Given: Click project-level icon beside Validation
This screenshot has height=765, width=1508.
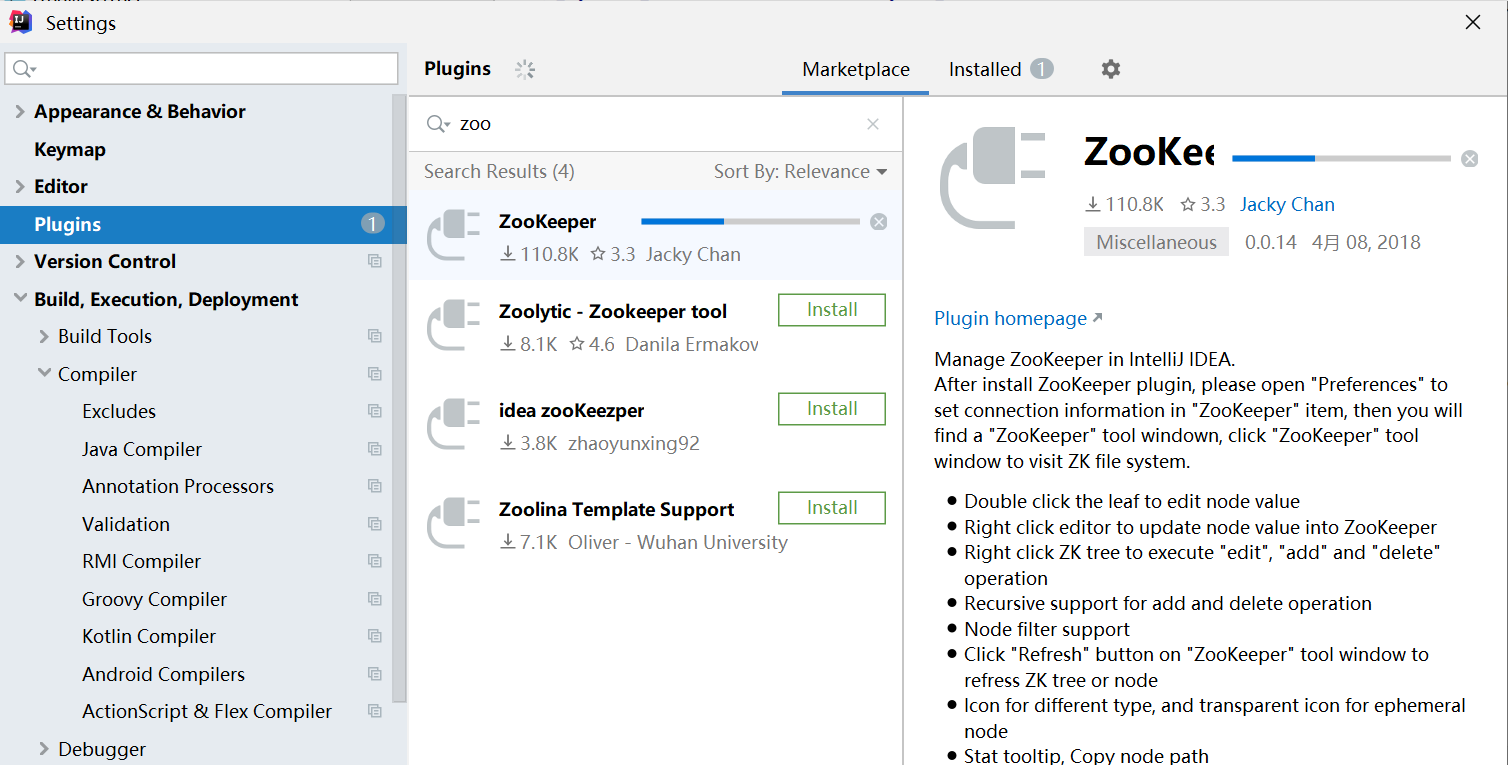Looking at the screenshot, I should (x=375, y=524).
